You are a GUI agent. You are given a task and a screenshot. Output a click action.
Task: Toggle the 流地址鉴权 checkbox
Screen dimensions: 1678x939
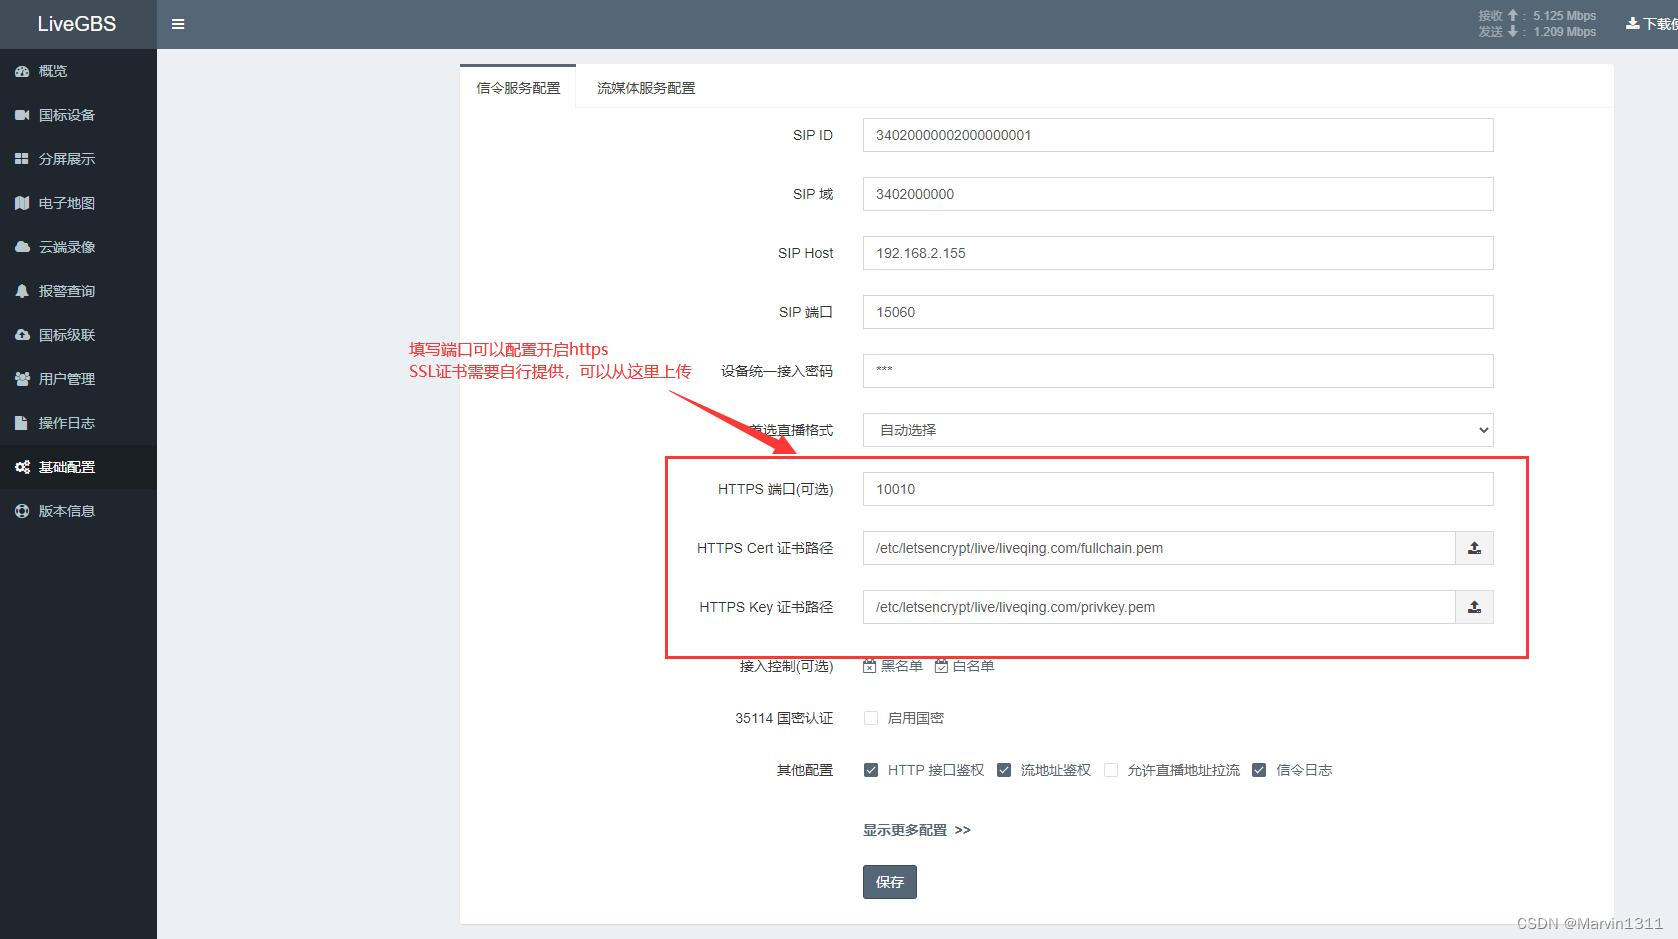(1004, 770)
